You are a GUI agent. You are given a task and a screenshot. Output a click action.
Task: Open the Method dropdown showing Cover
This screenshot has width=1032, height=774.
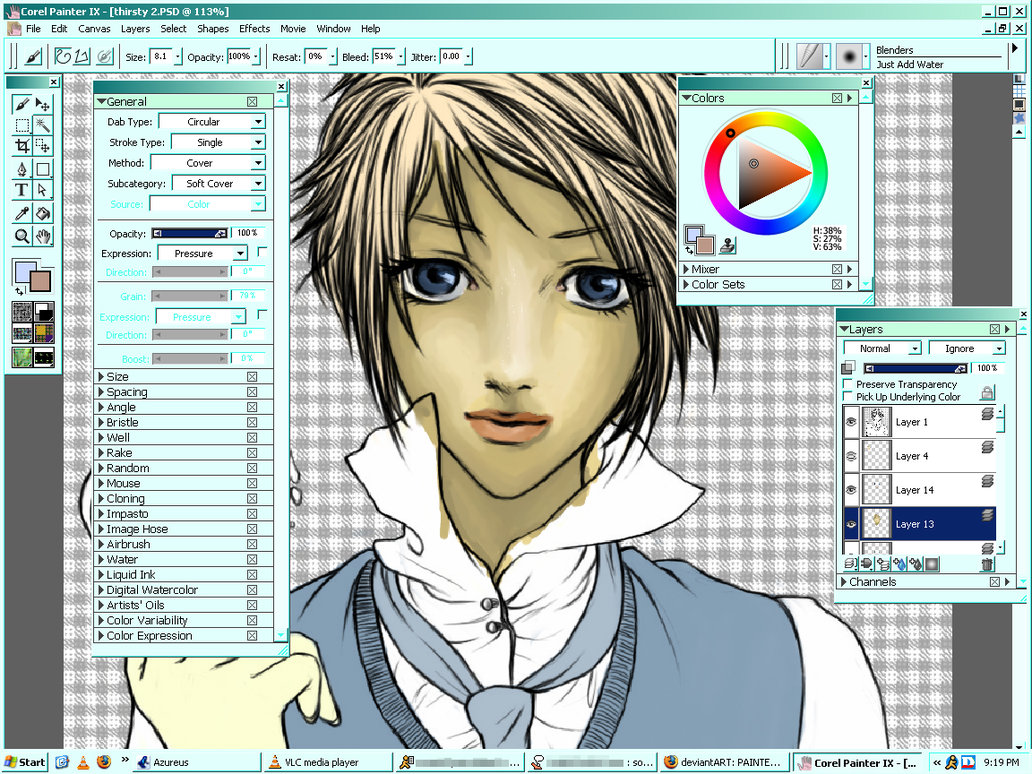tap(207, 163)
